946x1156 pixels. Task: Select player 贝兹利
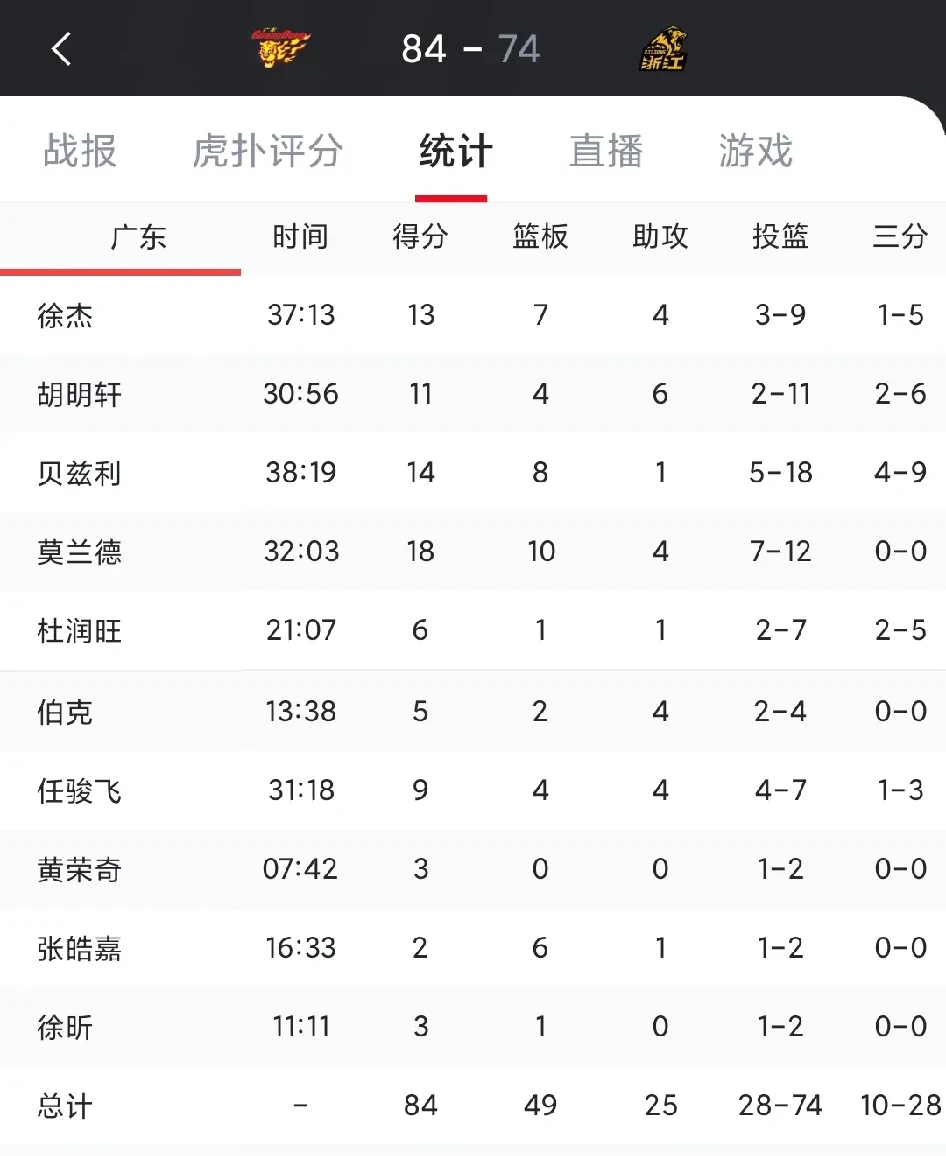tap(79, 473)
